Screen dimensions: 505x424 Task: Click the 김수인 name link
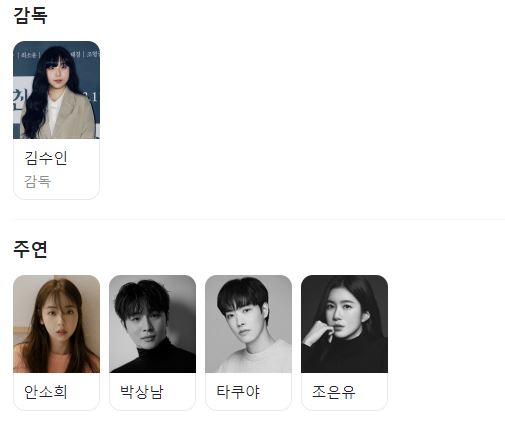pos(46,158)
